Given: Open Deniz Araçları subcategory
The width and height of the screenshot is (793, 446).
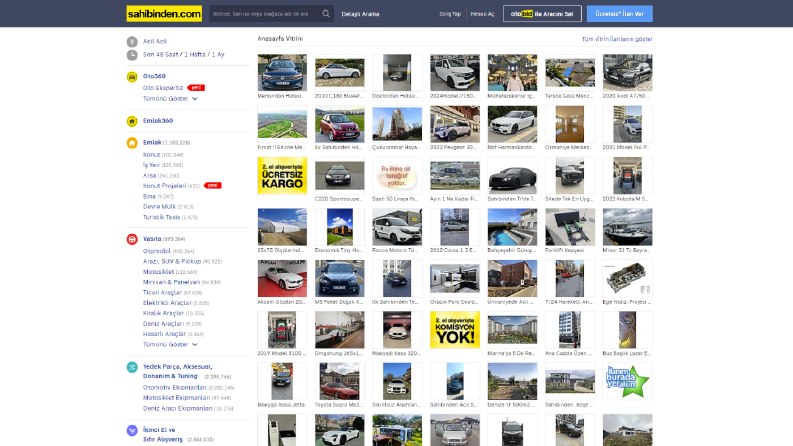Looking at the screenshot, I should coord(163,324).
